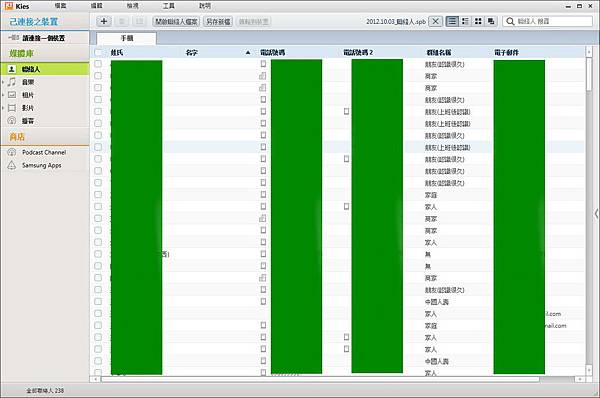Click the 全部聯絡人 238 status bar text

coord(45,390)
